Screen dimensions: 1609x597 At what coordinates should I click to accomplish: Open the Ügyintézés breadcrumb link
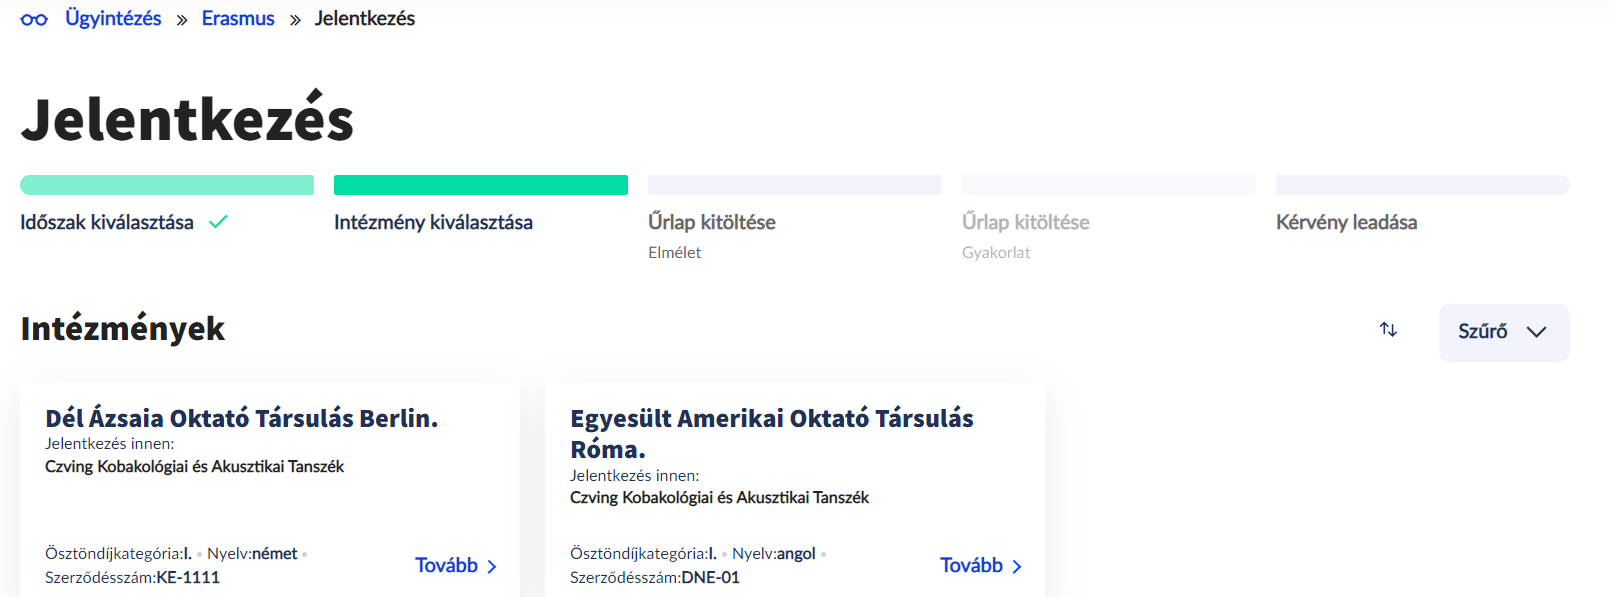pos(113,18)
